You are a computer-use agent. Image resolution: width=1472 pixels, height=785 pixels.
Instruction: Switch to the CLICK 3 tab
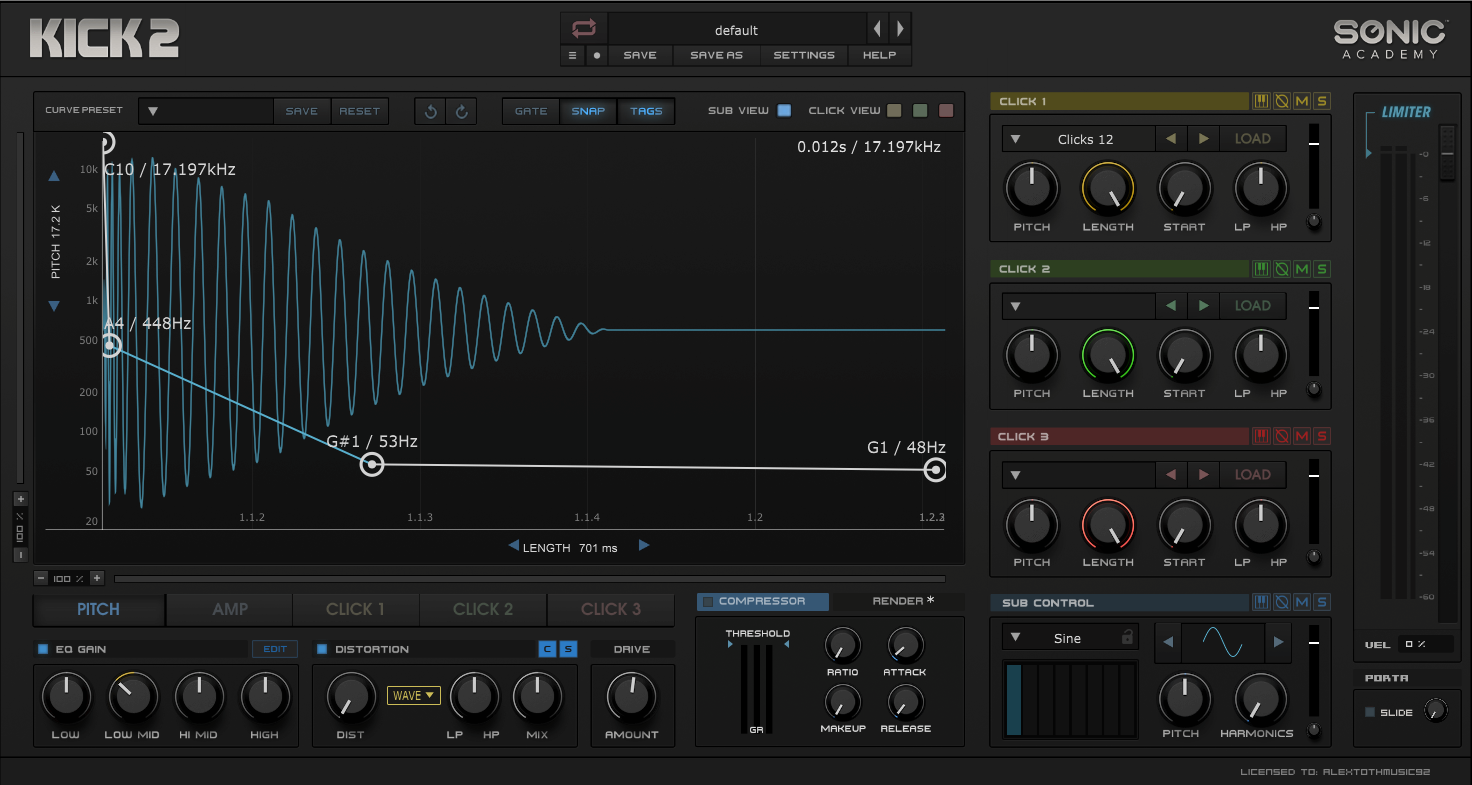coord(610,609)
